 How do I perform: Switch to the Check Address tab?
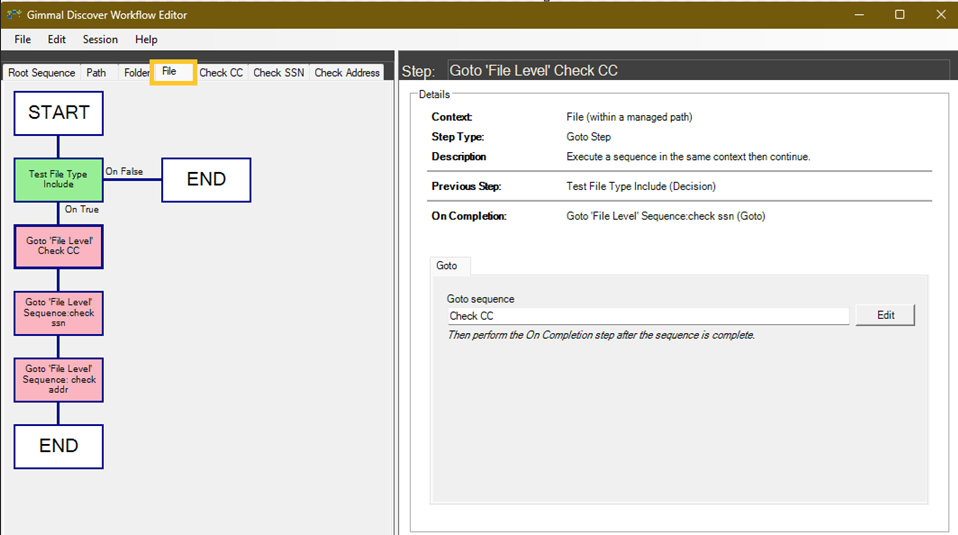347,73
